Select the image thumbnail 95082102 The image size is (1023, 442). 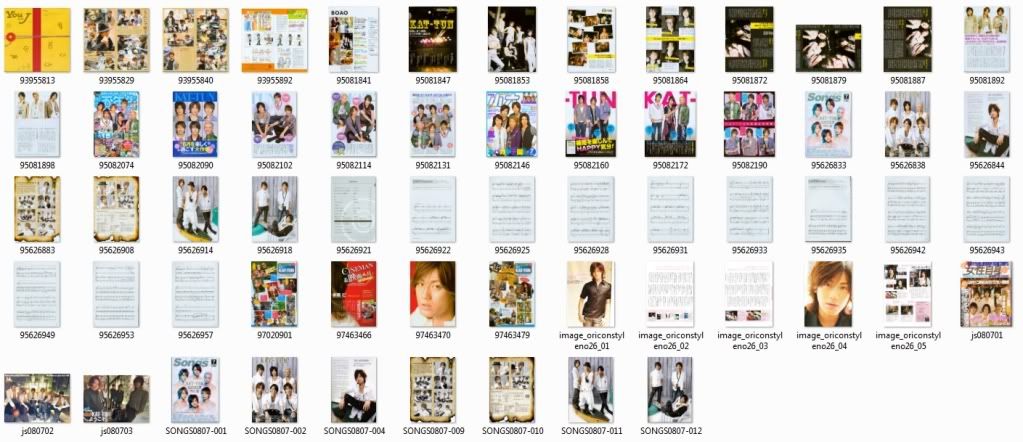point(275,124)
